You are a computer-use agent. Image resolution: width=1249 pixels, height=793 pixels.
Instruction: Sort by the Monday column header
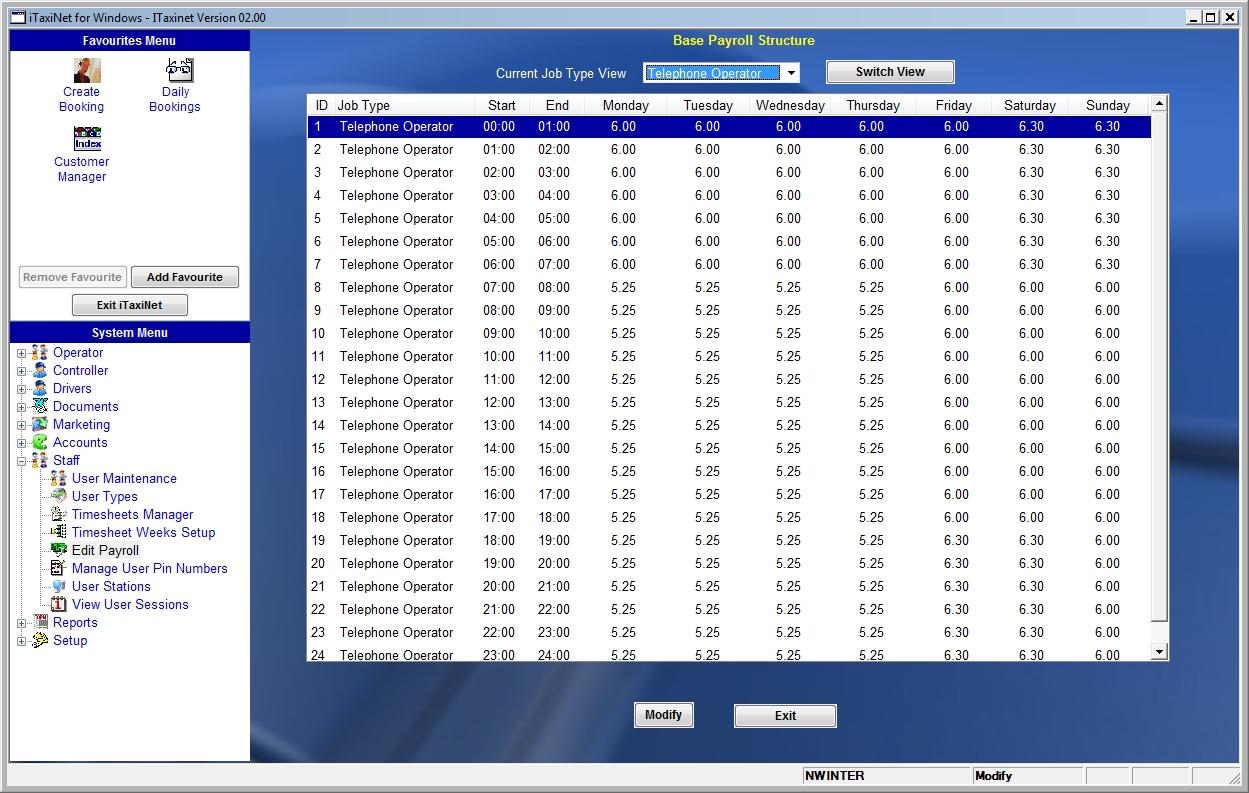[625, 105]
